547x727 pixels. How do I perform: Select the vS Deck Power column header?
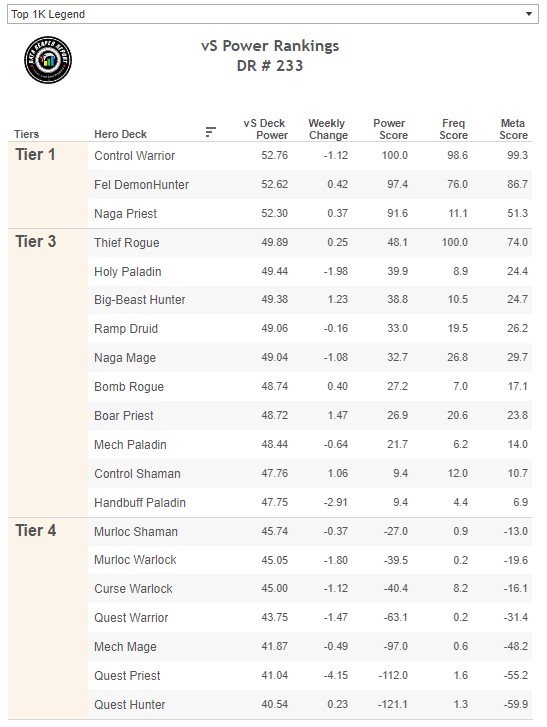click(266, 129)
